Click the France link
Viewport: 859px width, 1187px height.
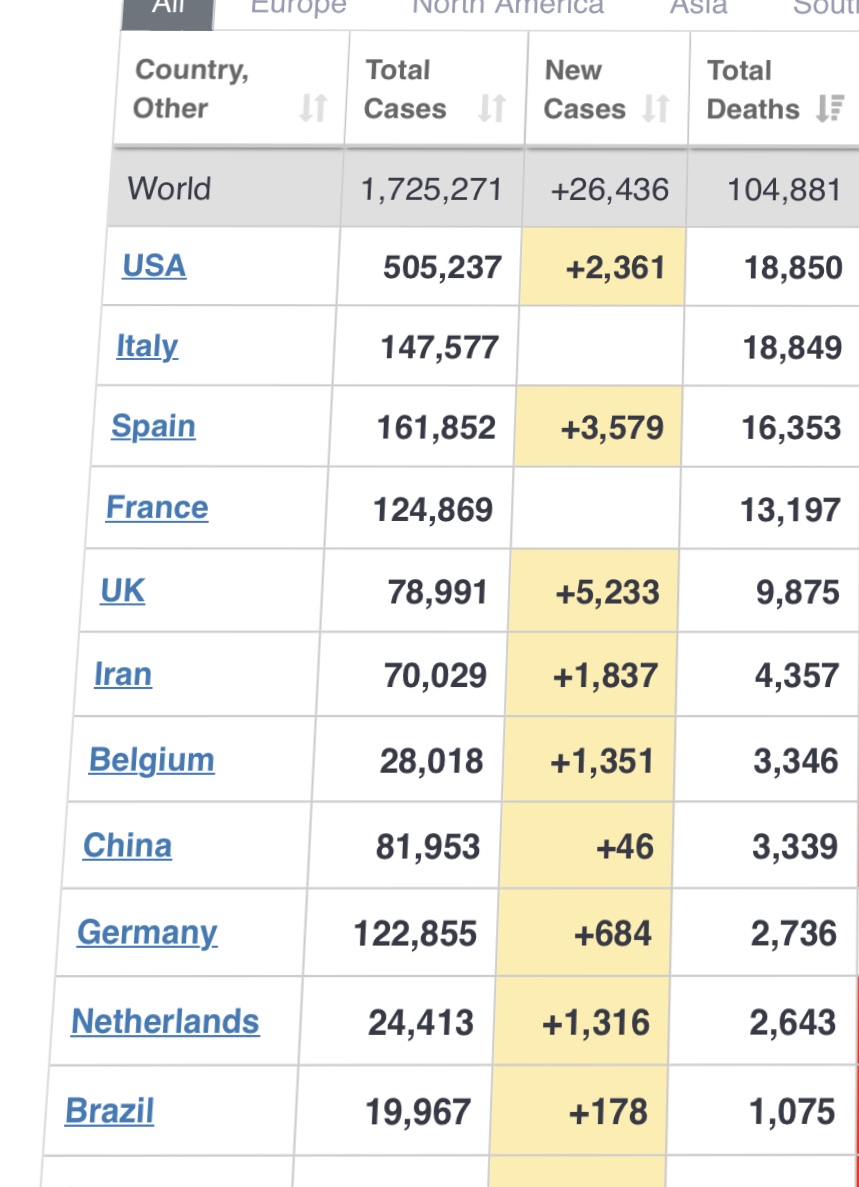[x=157, y=508]
